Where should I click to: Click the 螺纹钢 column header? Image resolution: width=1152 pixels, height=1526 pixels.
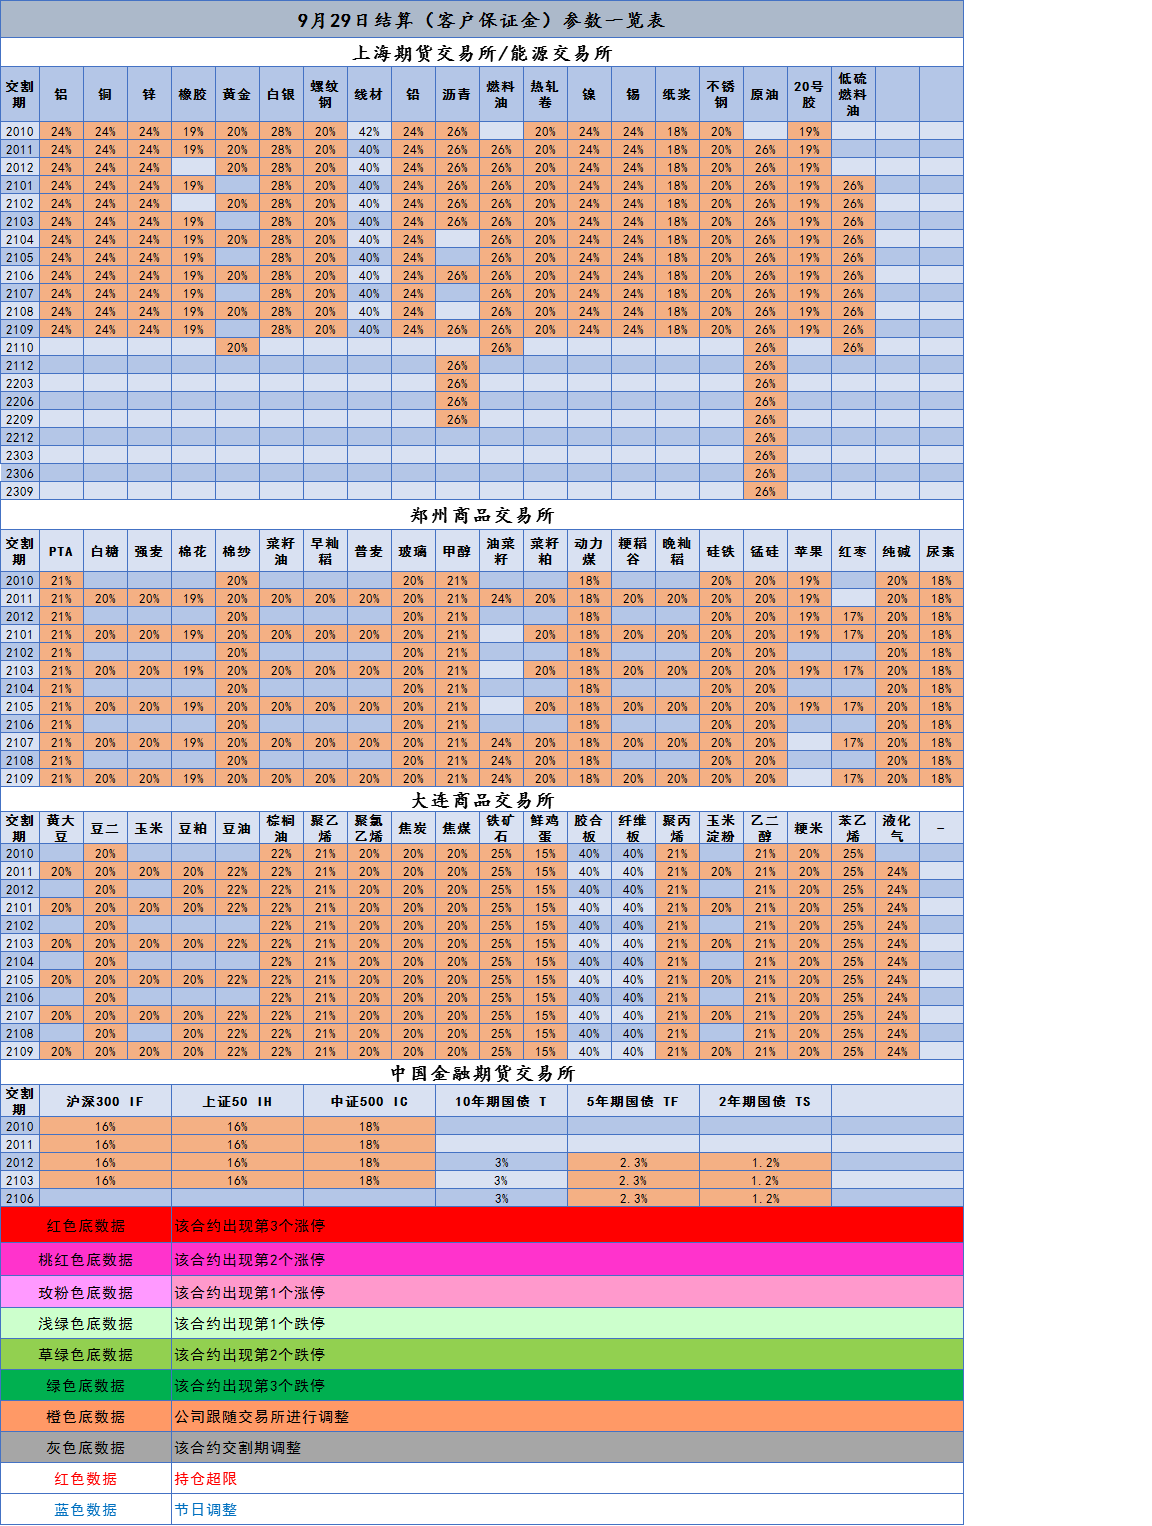coord(325,95)
